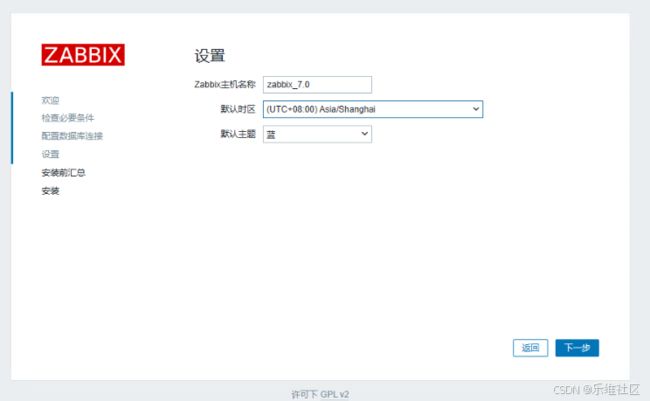Select the 安装前汇总 step in sidebar

point(63,173)
